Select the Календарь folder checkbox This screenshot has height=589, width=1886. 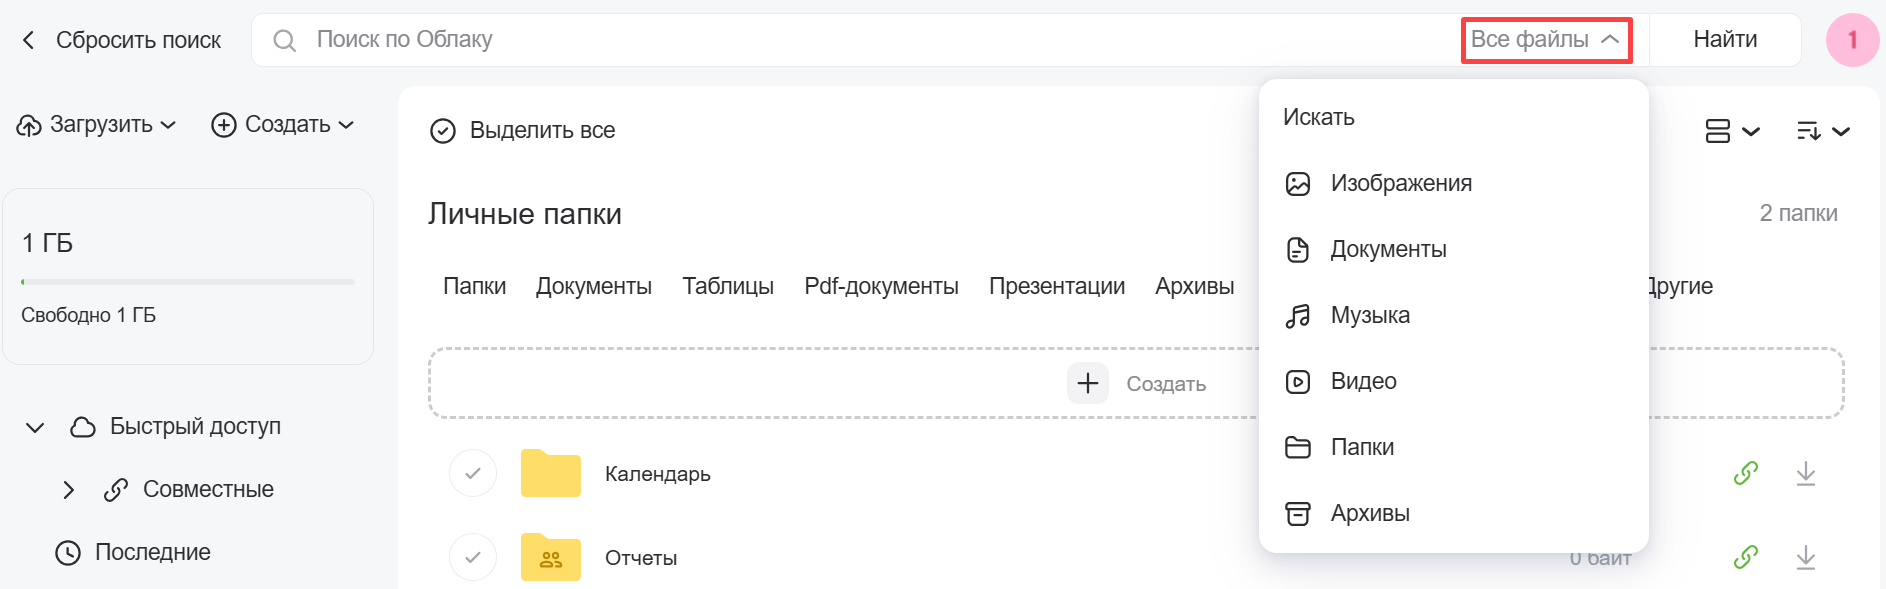[473, 473]
